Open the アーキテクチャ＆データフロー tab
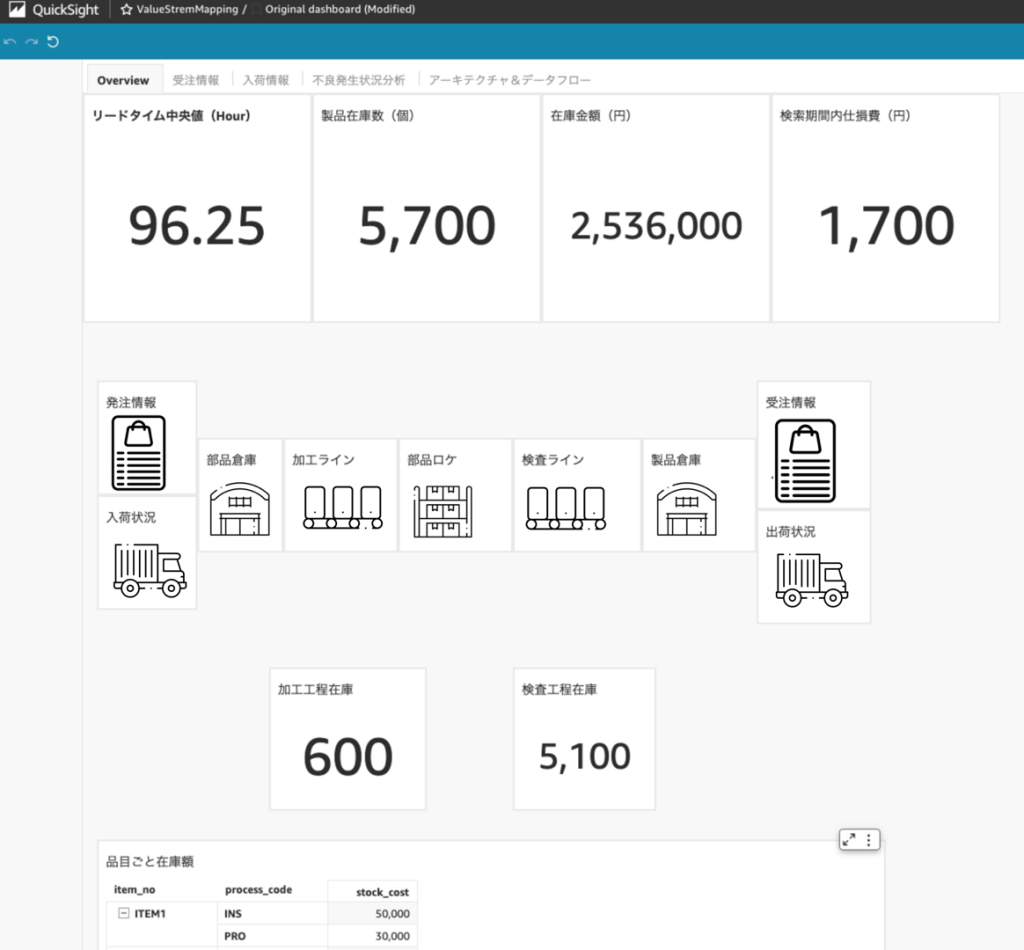1024x950 pixels. point(509,80)
